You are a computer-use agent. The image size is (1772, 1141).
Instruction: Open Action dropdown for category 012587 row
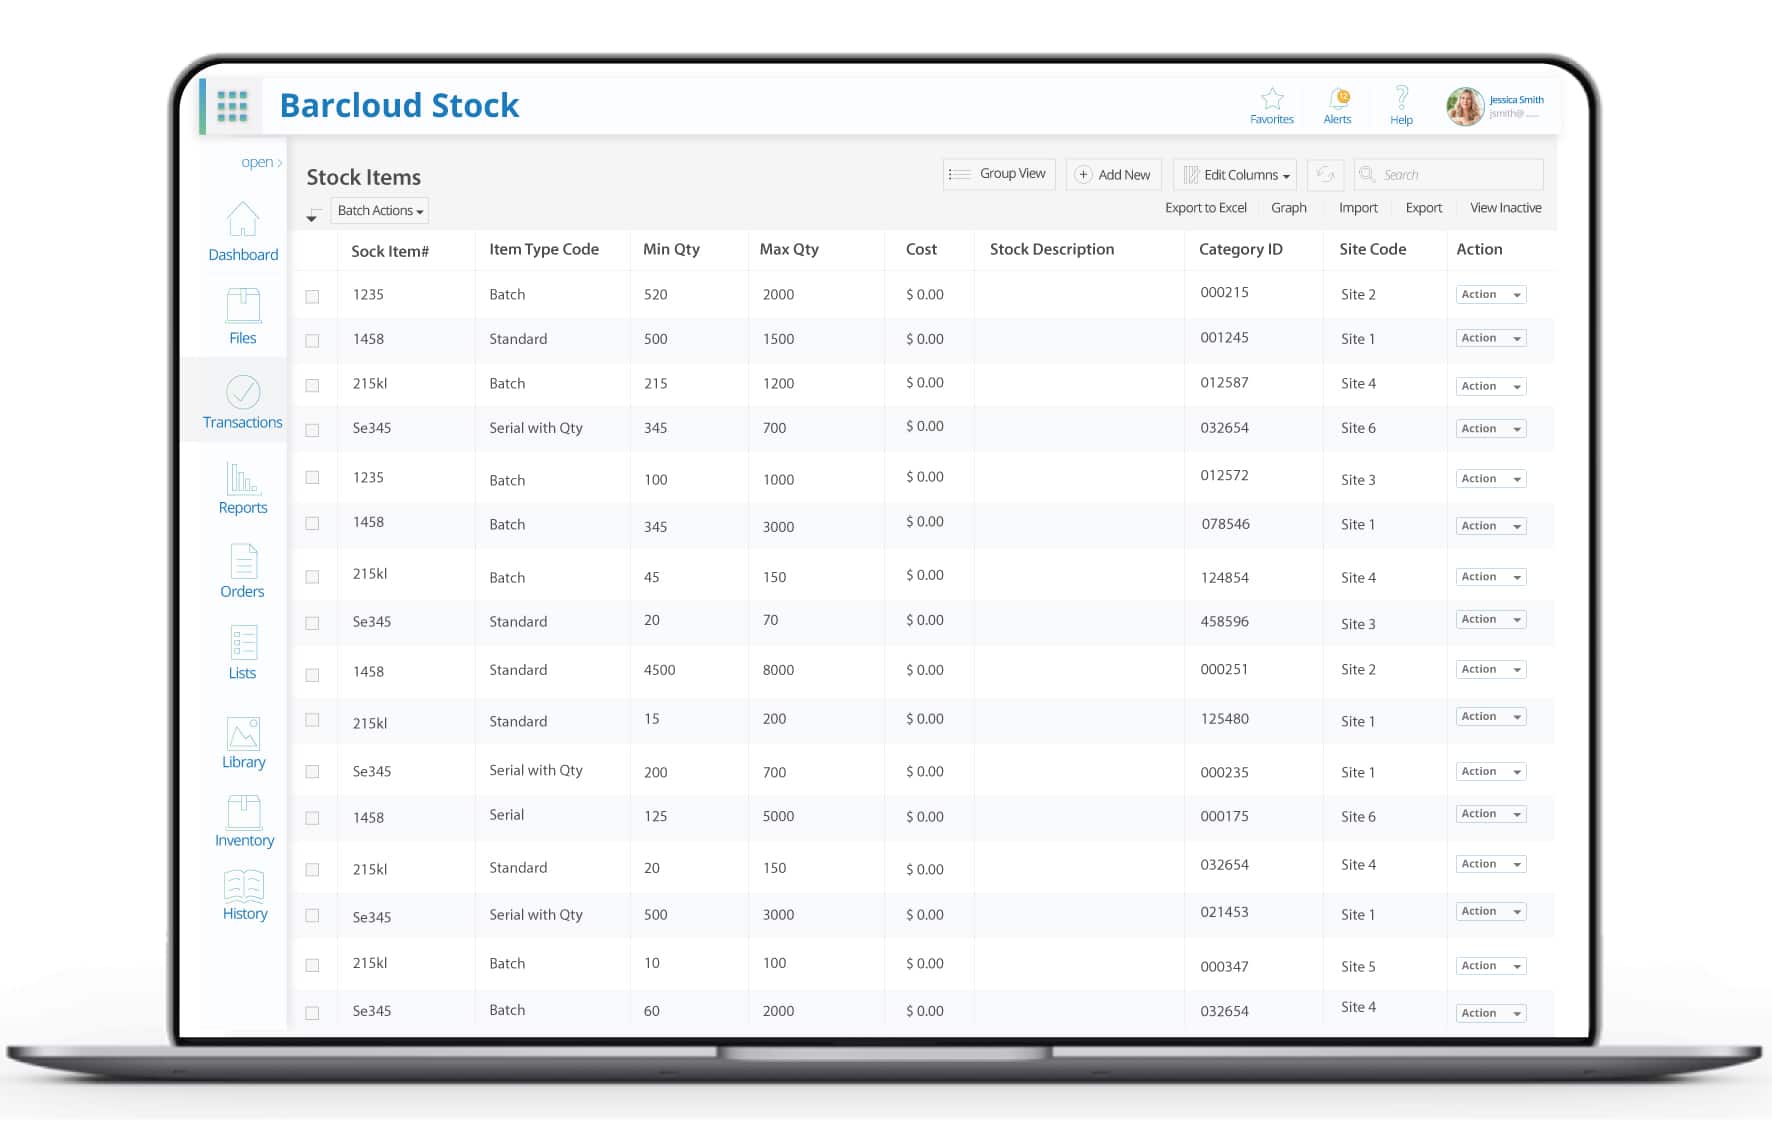coord(1491,386)
